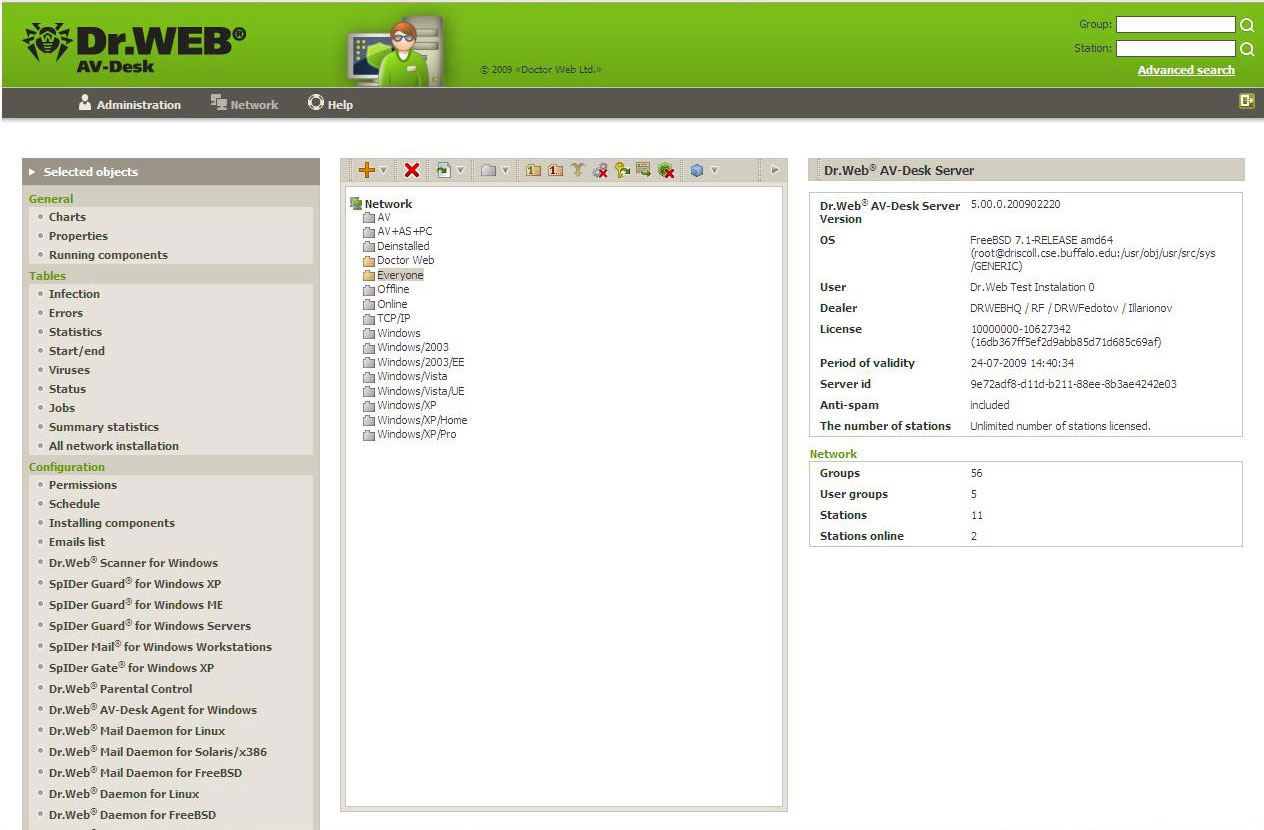
Task: Open SpIDer Guard for Windows XP settings
Action: (135, 584)
